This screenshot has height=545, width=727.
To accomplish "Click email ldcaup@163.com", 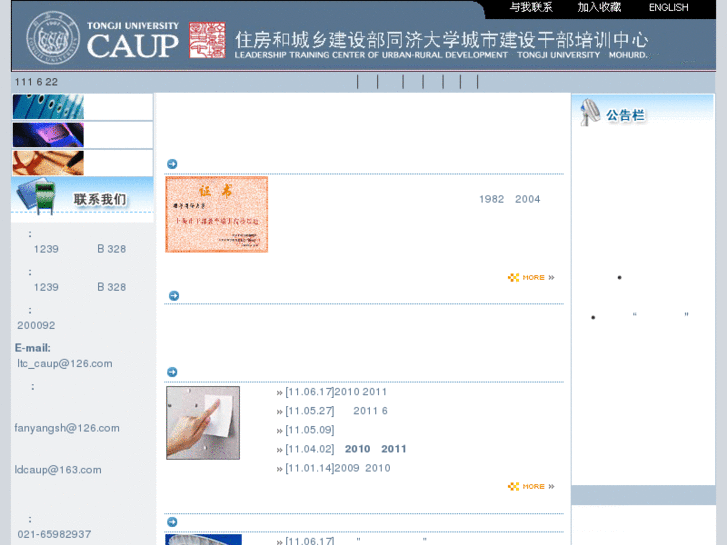I will pos(58,469).
